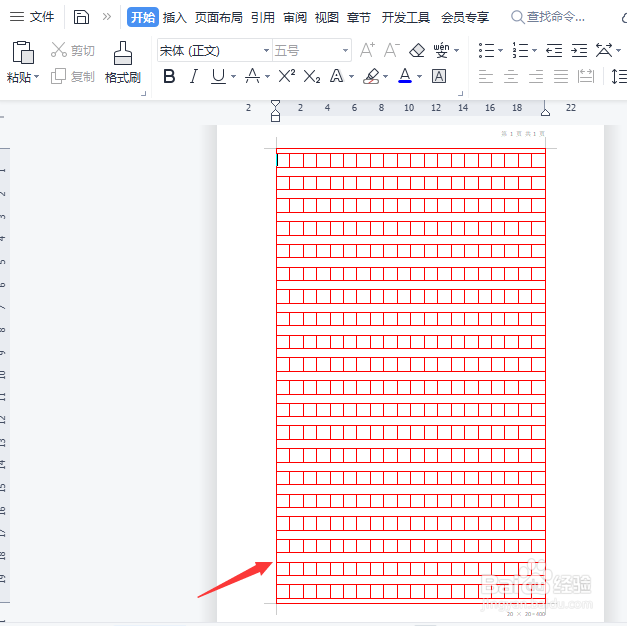The width and height of the screenshot is (627, 626).
Task: Open the 页面布局 tab
Action: point(219,17)
